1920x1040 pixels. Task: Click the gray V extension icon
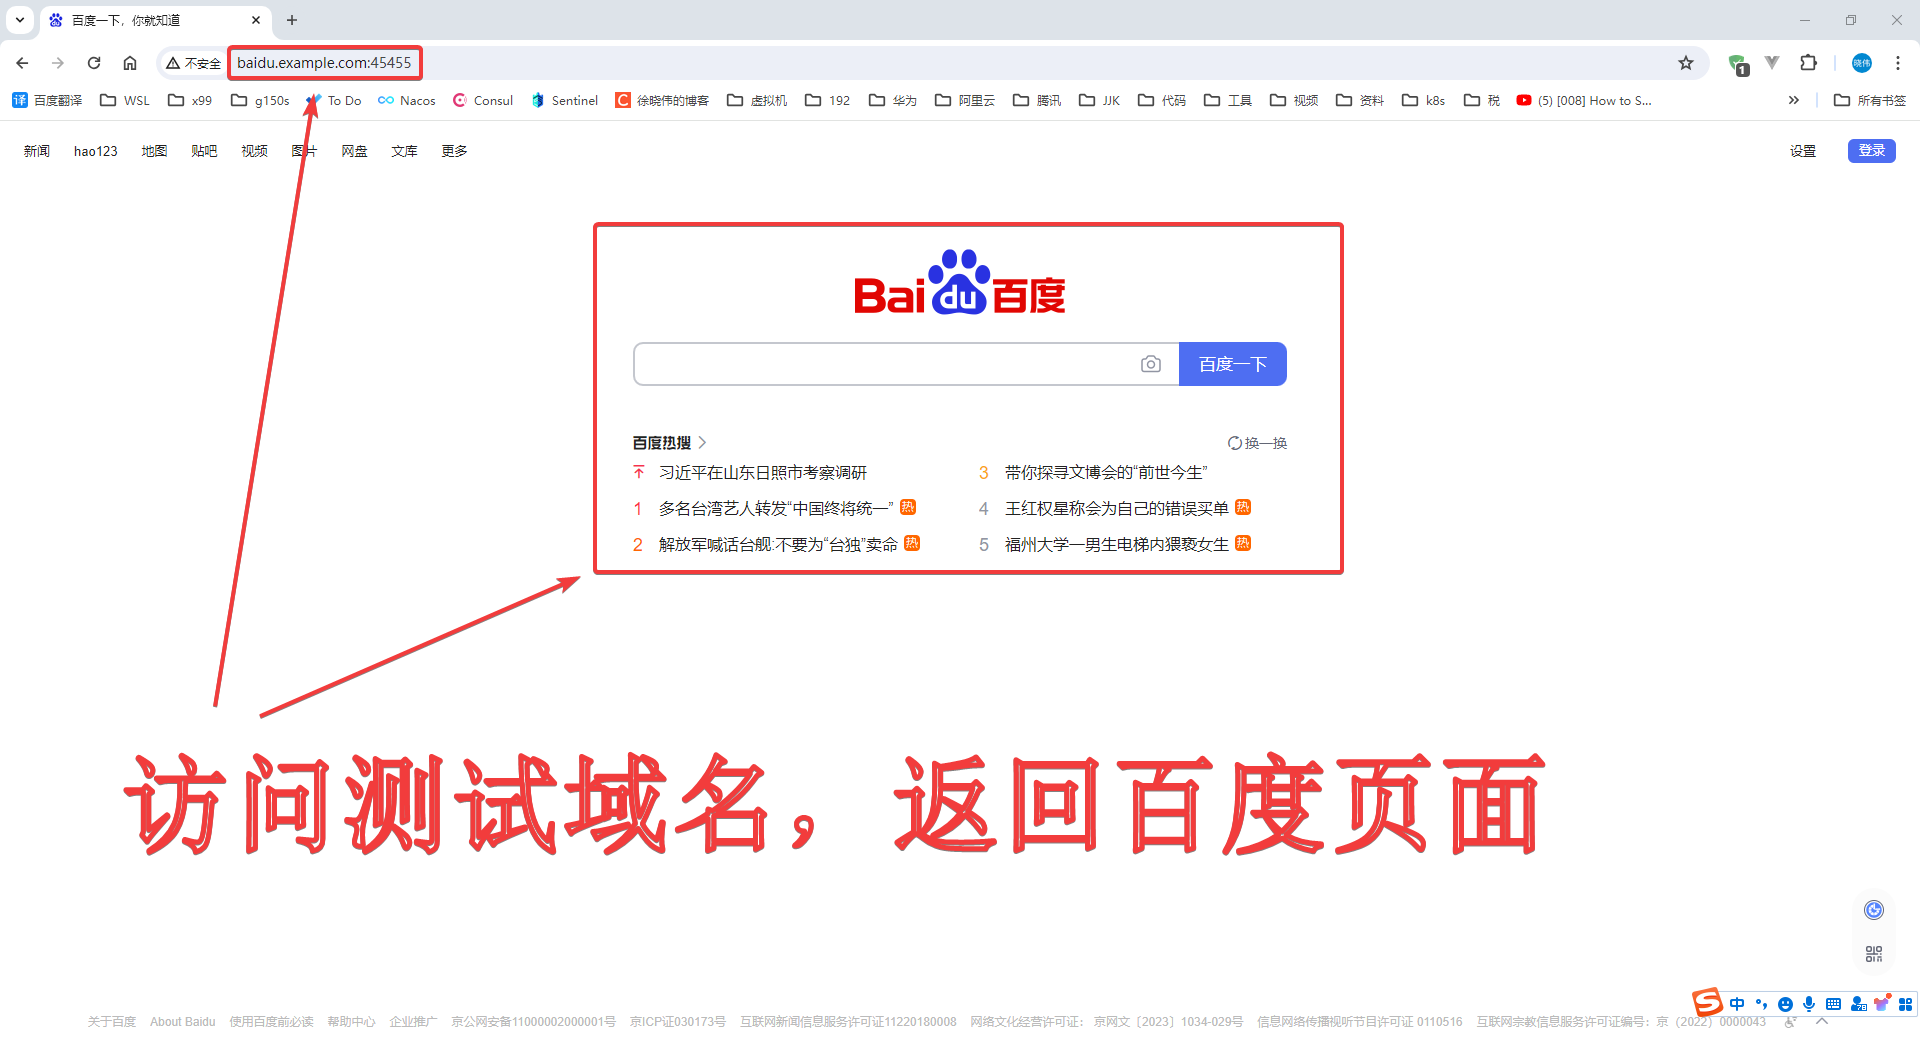pos(1772,63)
